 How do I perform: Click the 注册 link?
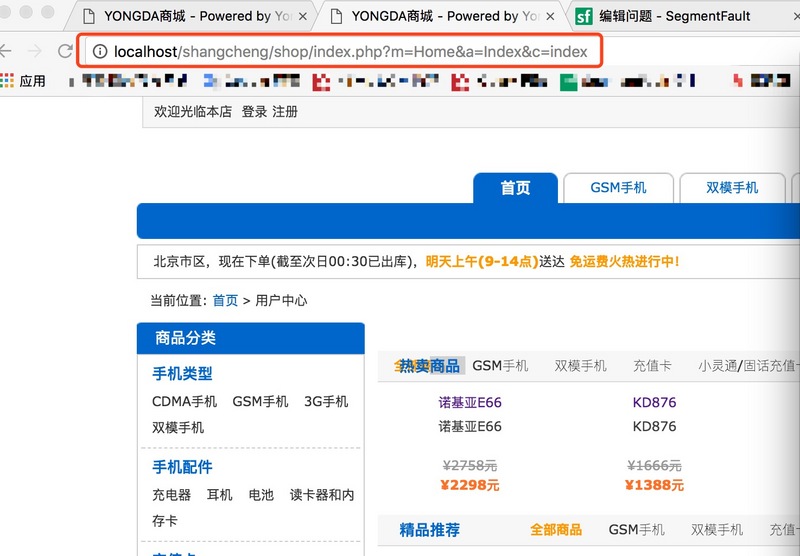[x=285, y=112]
